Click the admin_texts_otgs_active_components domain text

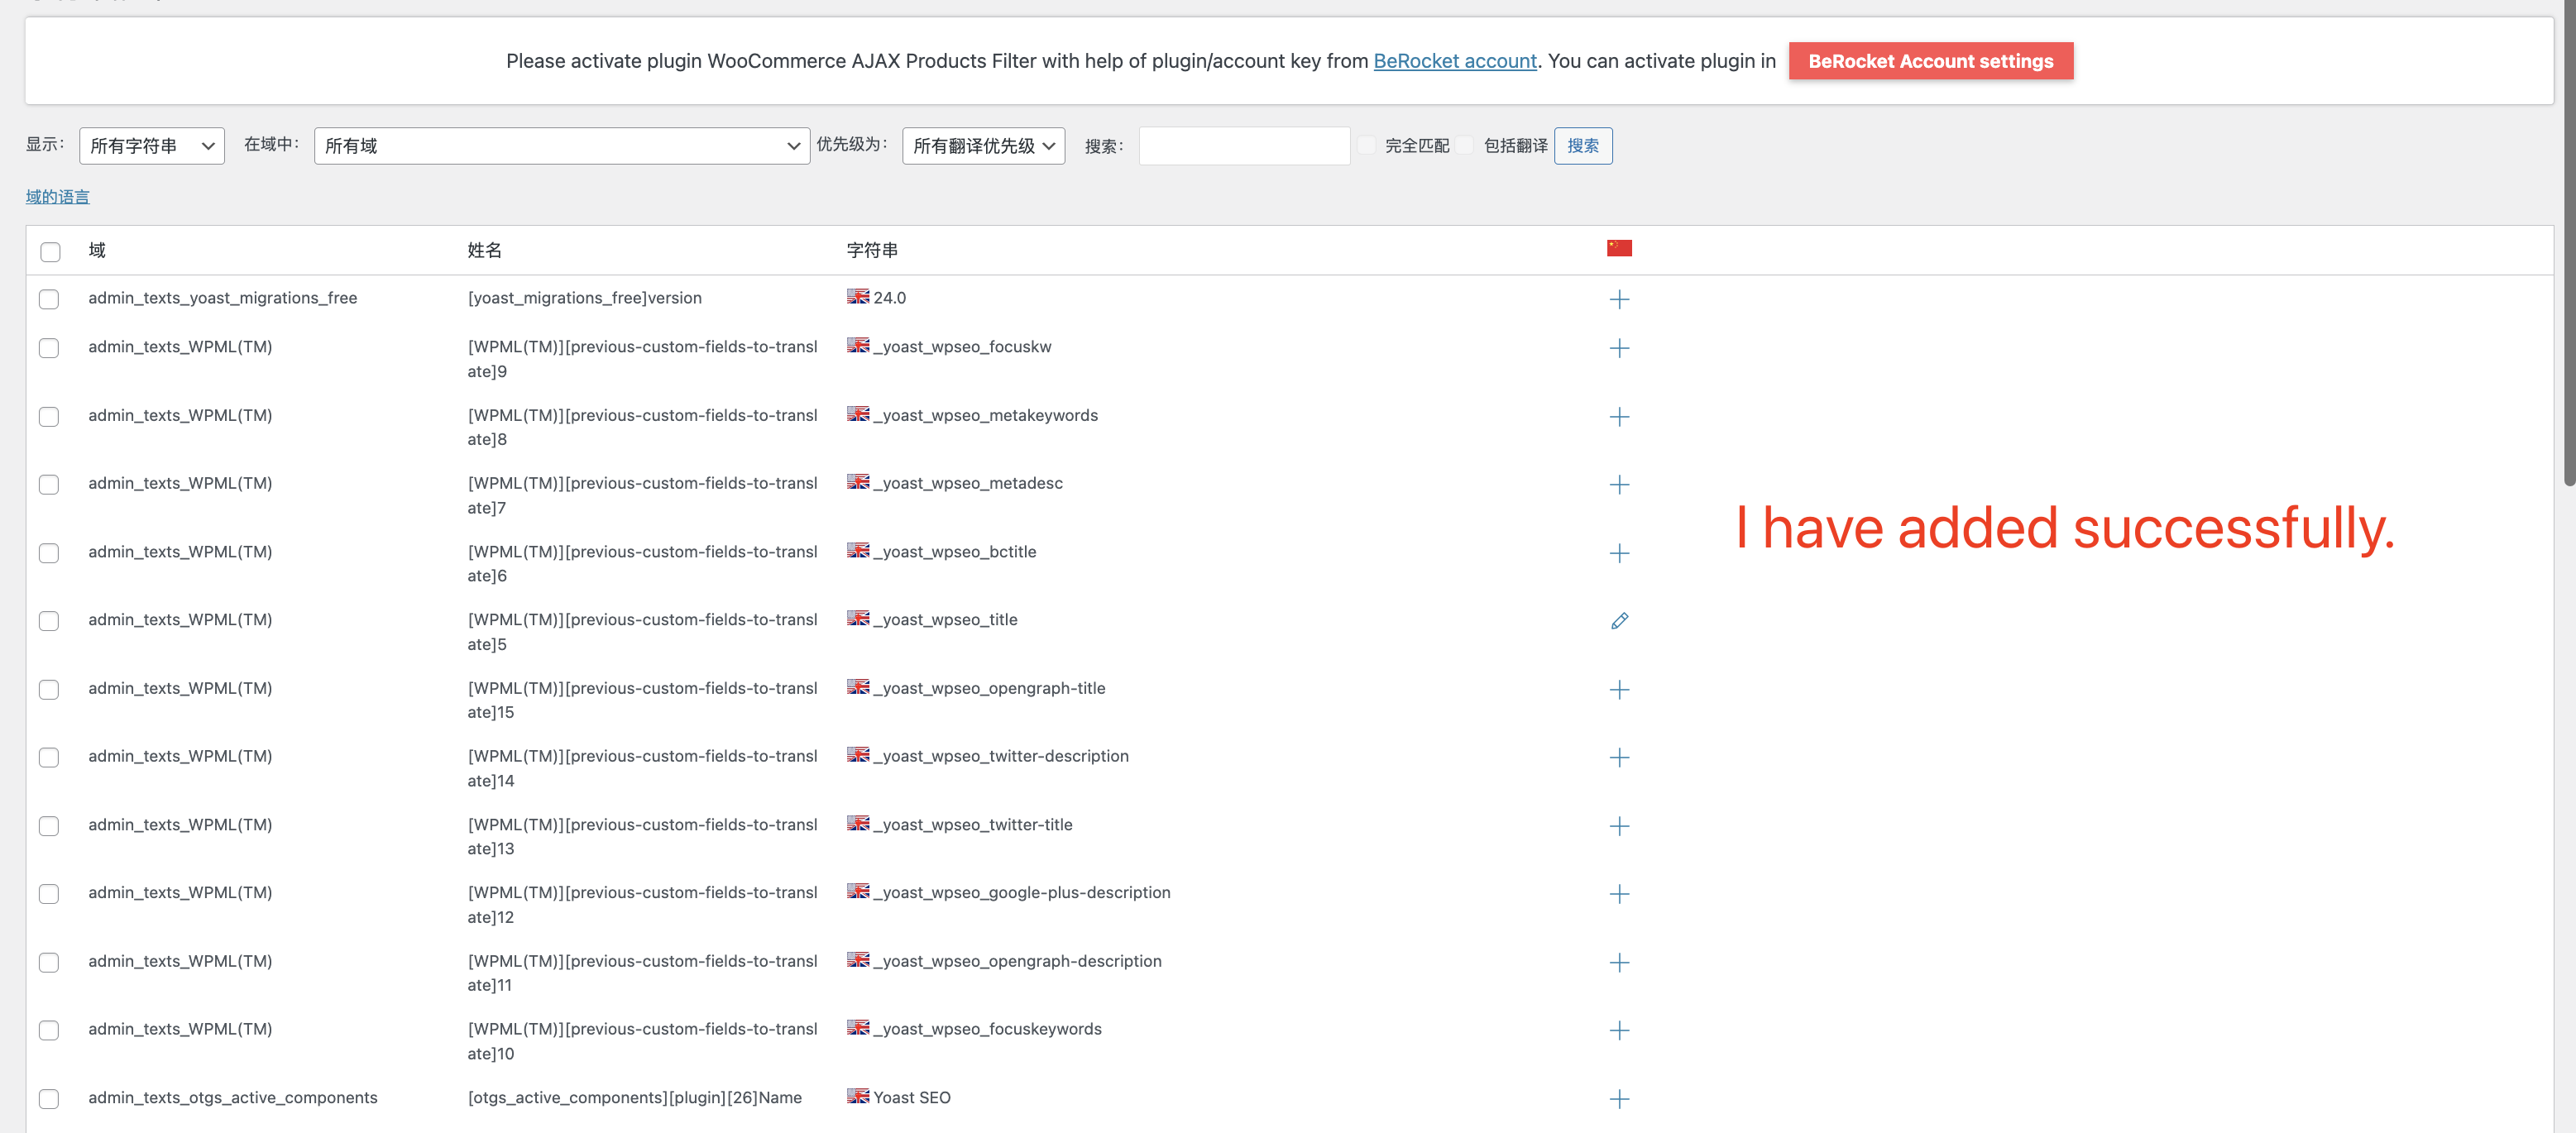[233, 1097]
